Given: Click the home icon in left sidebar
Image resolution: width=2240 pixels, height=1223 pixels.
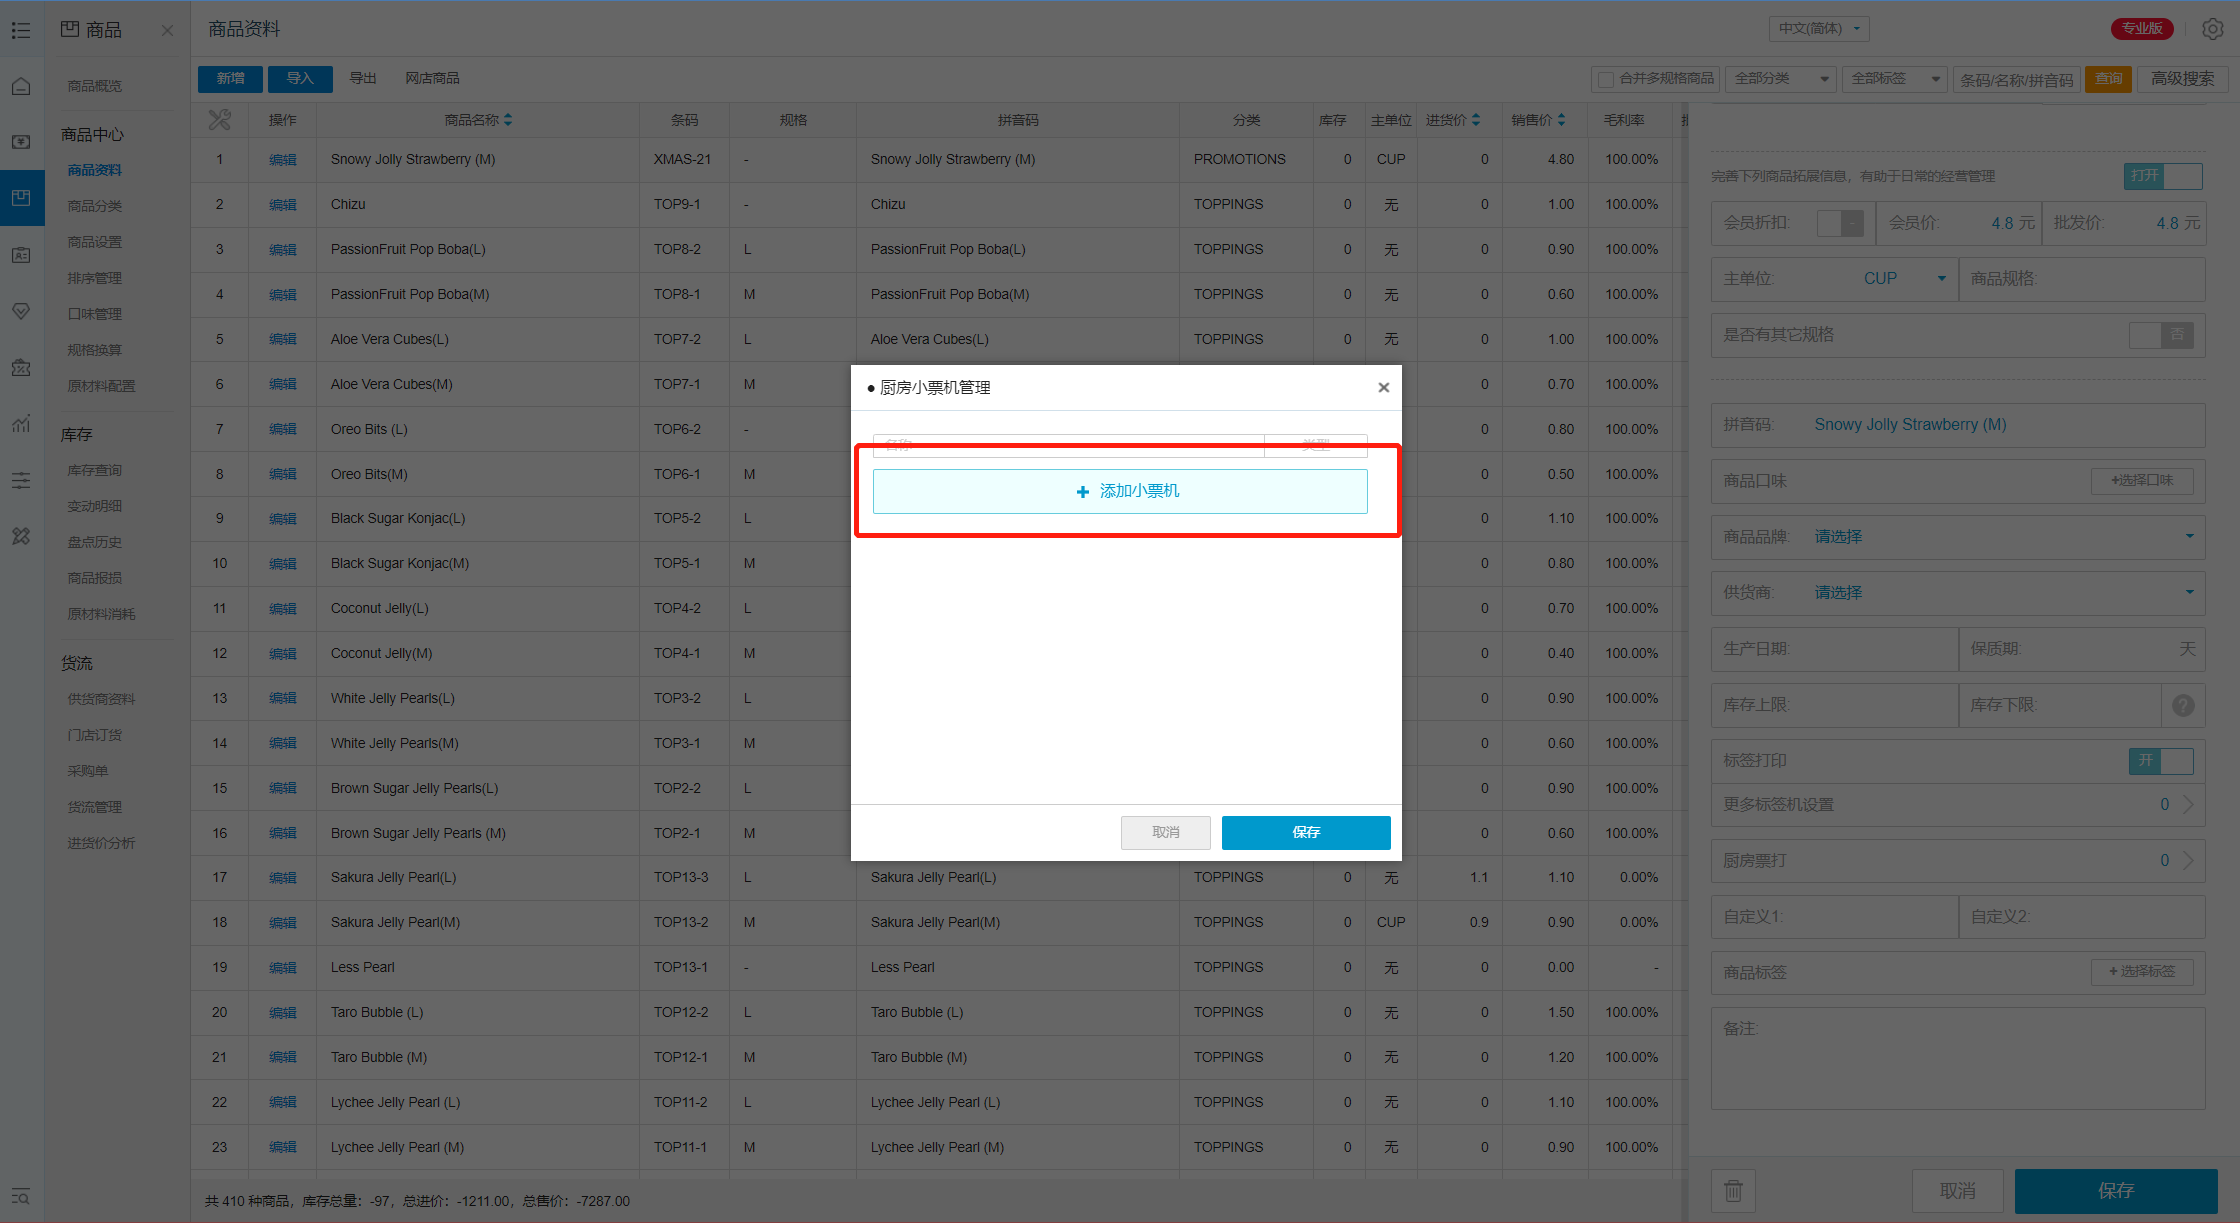Looking at the screenshot, I should tap(21, 87).
